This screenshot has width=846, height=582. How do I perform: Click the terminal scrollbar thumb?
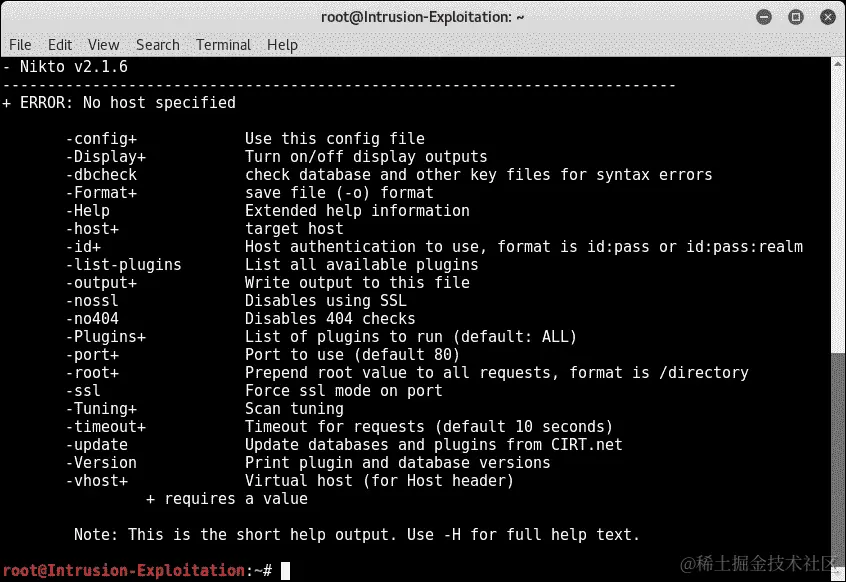tap(838, 211)
